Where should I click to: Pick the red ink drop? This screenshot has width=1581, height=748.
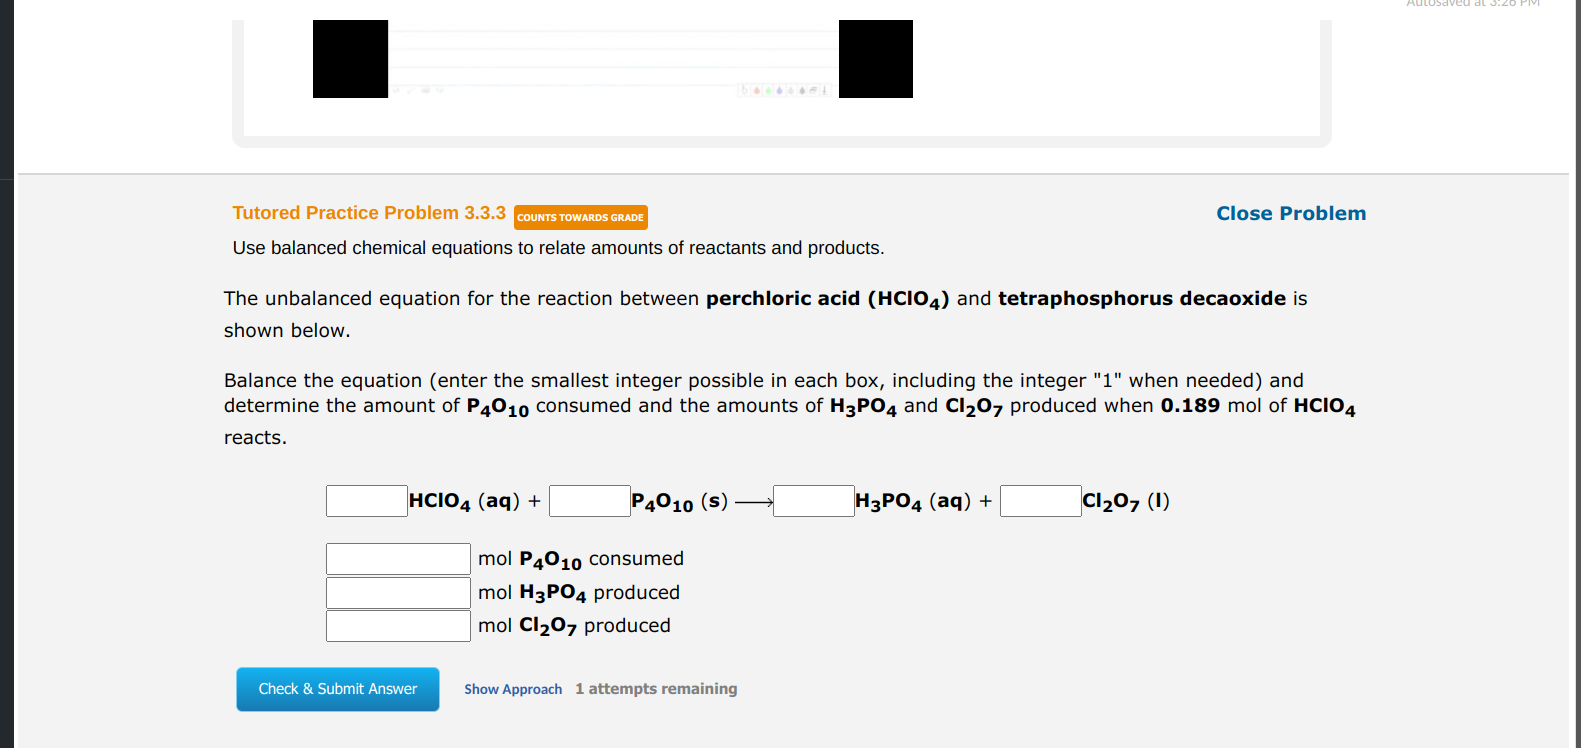click(x=757, y=90)
